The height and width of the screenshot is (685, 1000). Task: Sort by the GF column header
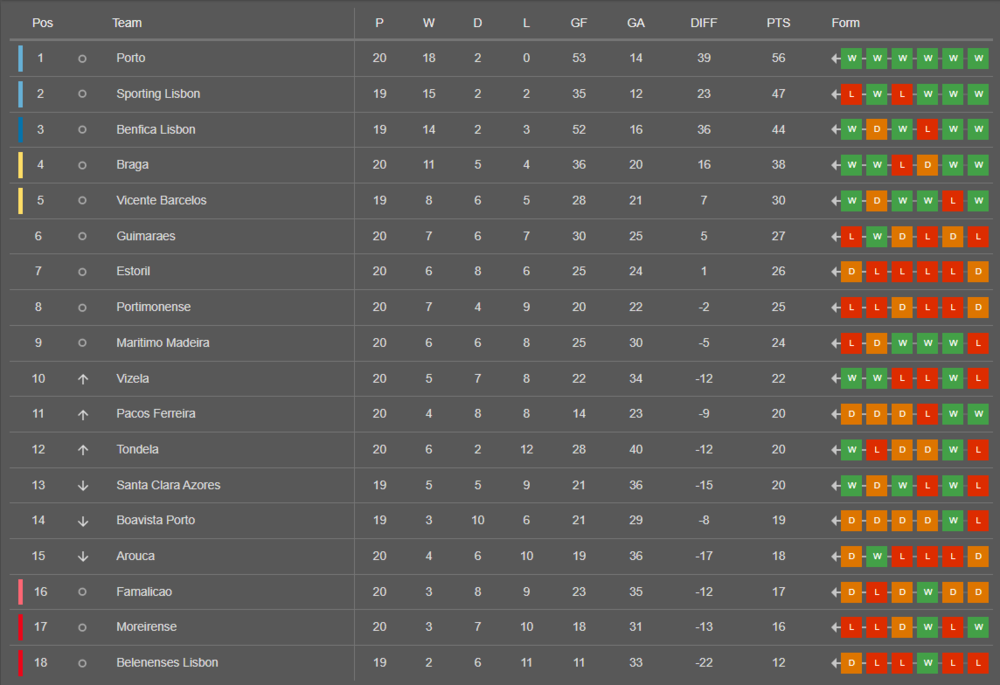click(578, 23)
